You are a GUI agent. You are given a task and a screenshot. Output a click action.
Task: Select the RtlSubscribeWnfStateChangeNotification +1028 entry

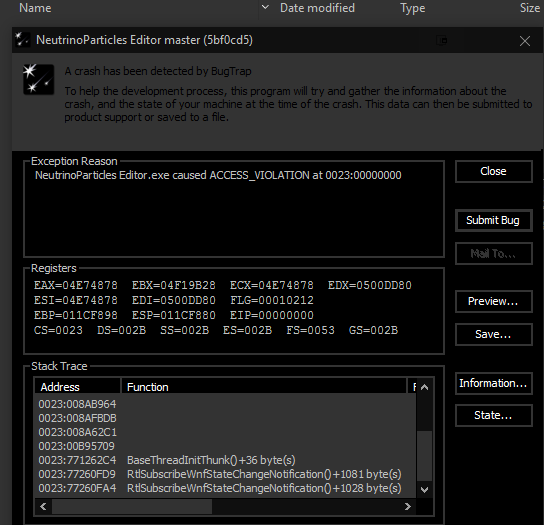click(226, 488)
